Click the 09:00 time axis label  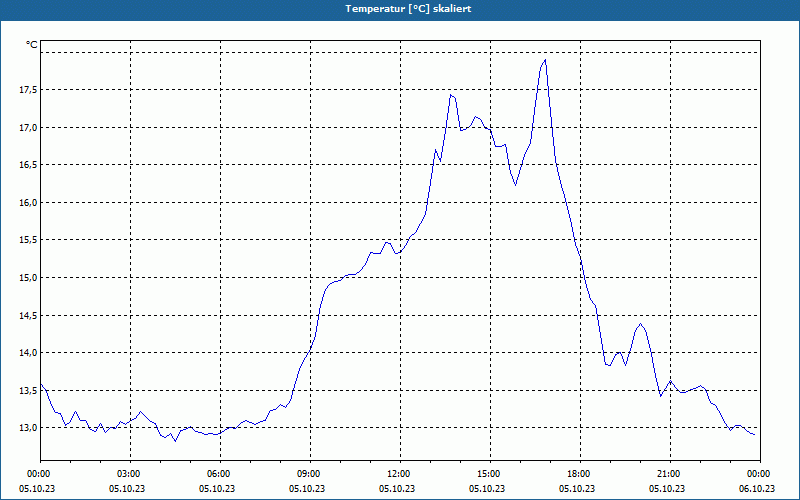pyautogui.click(x=310, y=474)
